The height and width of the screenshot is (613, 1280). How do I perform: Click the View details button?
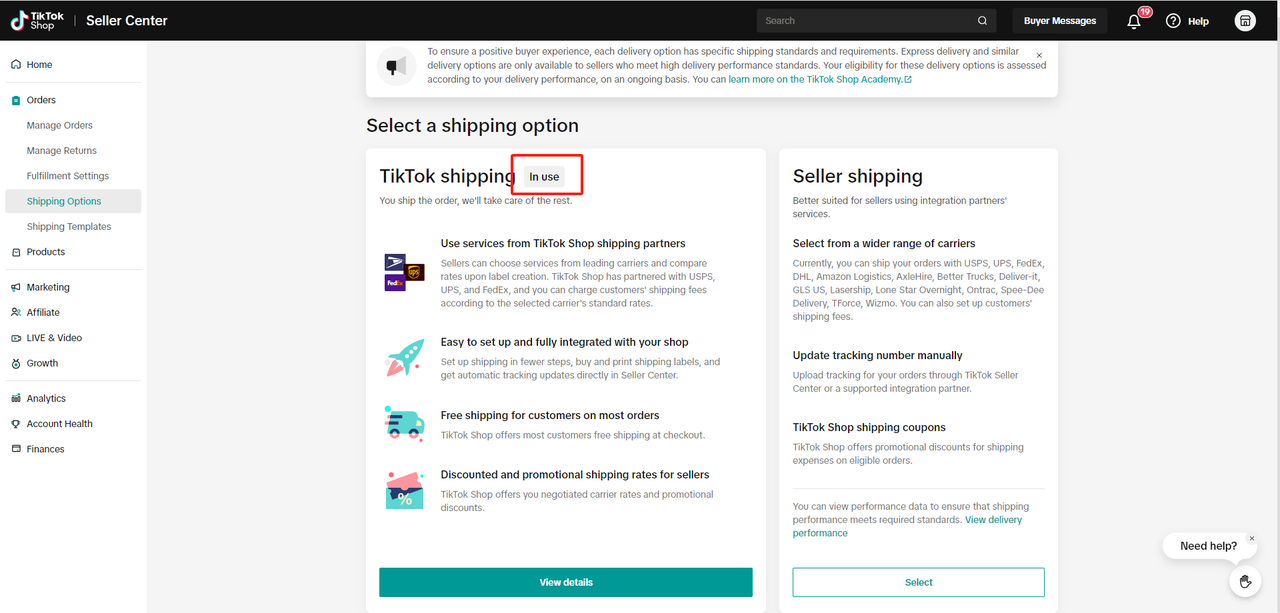coord(565,582)
